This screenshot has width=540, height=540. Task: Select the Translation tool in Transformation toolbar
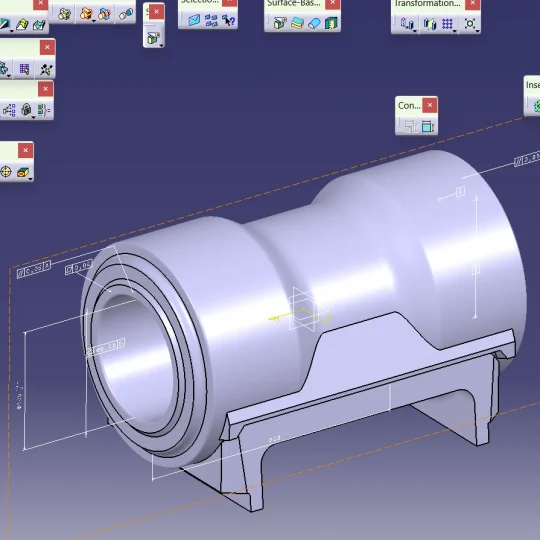pyautogui.click(x=407, y=23)
